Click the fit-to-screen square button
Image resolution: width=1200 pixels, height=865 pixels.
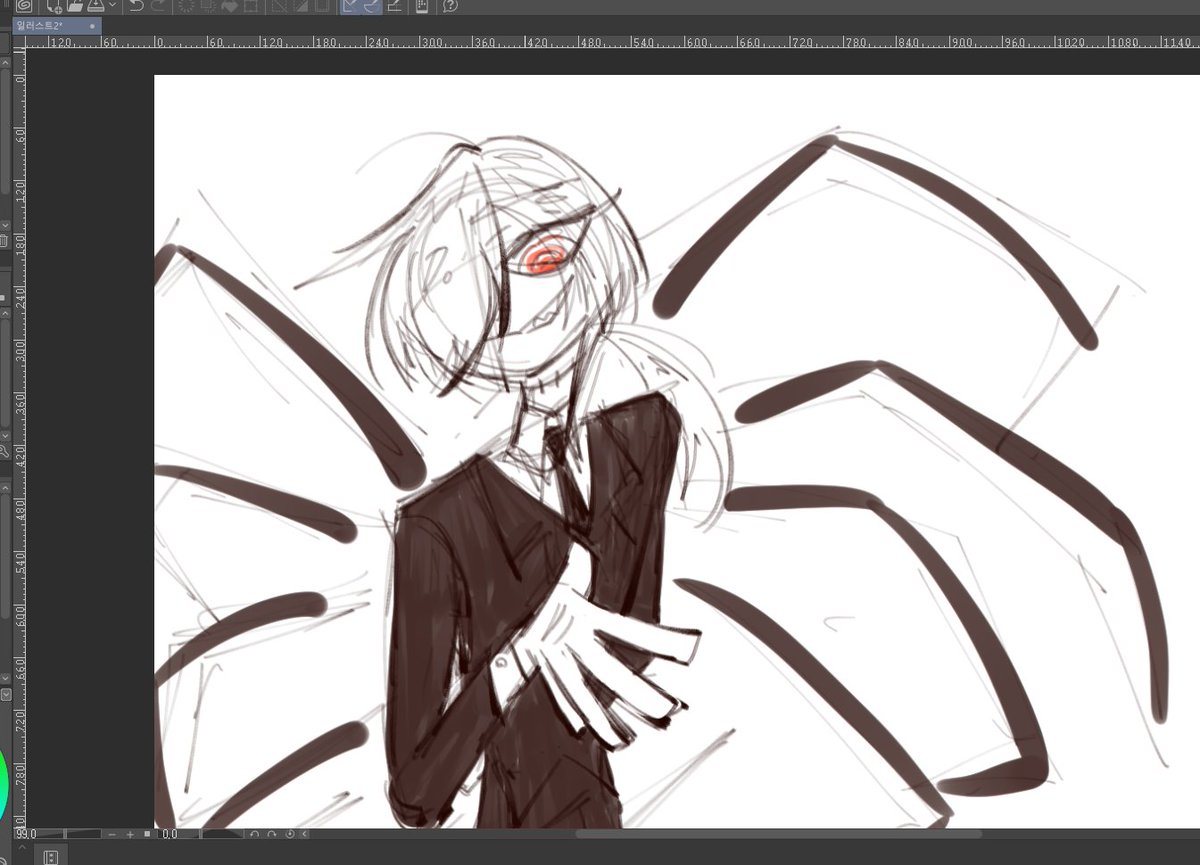coord(148,834)
